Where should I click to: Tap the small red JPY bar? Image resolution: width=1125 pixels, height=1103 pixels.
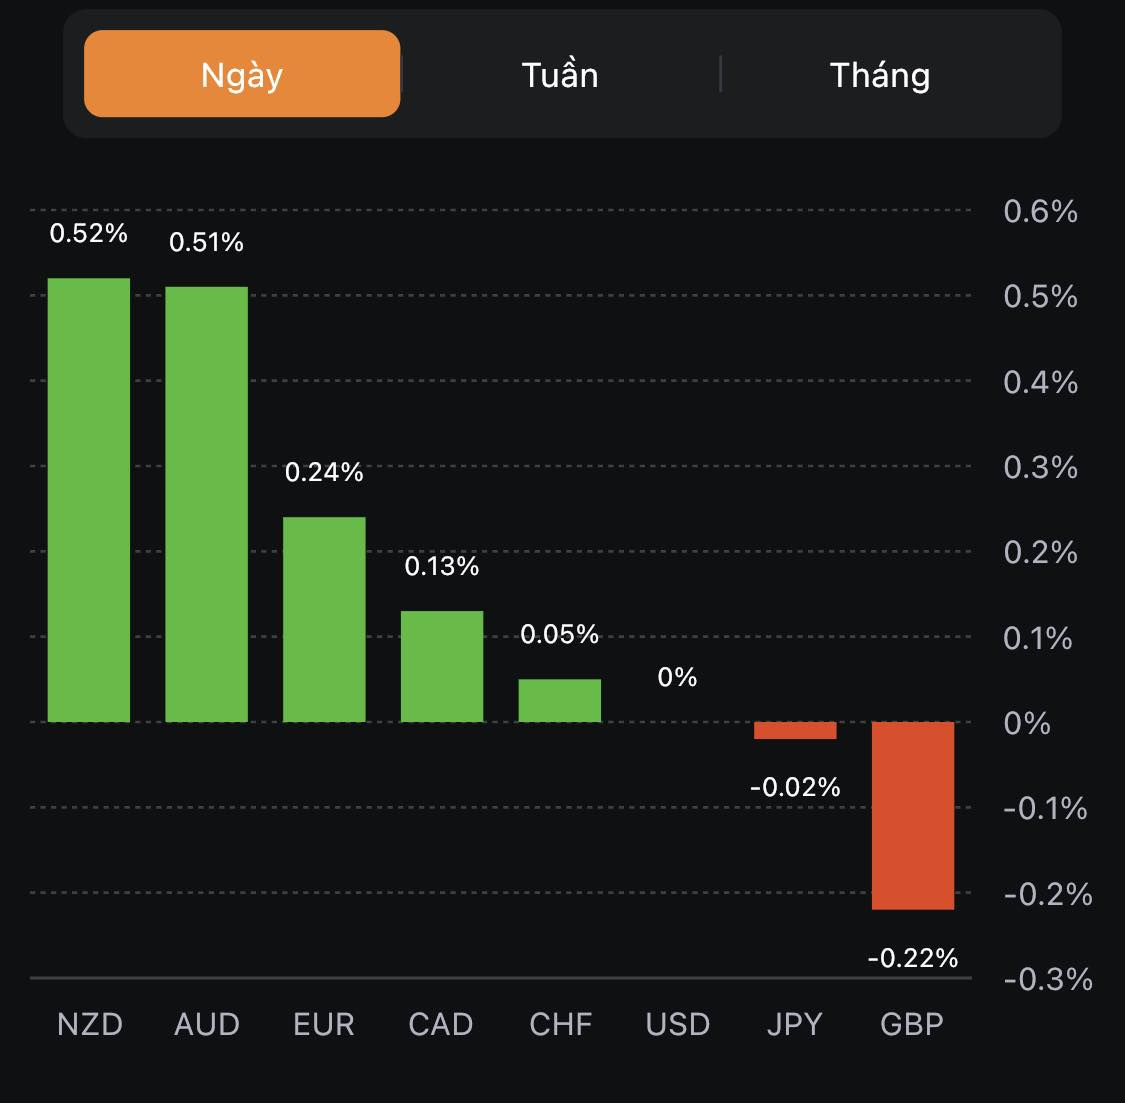[795, 730]
